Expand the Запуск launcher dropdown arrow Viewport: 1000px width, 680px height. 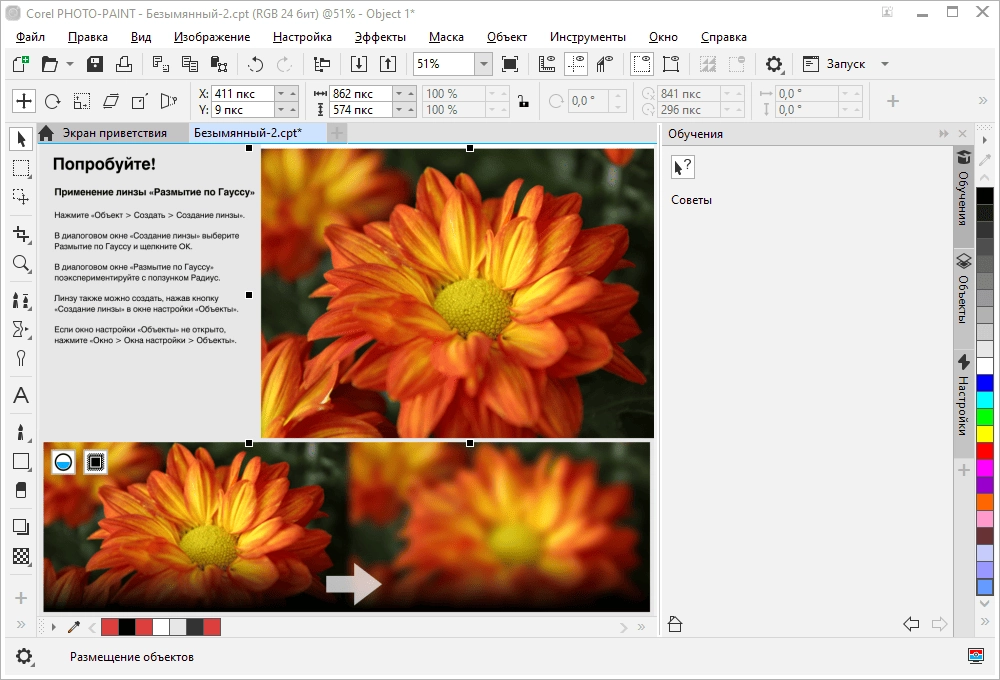(885, 64)
